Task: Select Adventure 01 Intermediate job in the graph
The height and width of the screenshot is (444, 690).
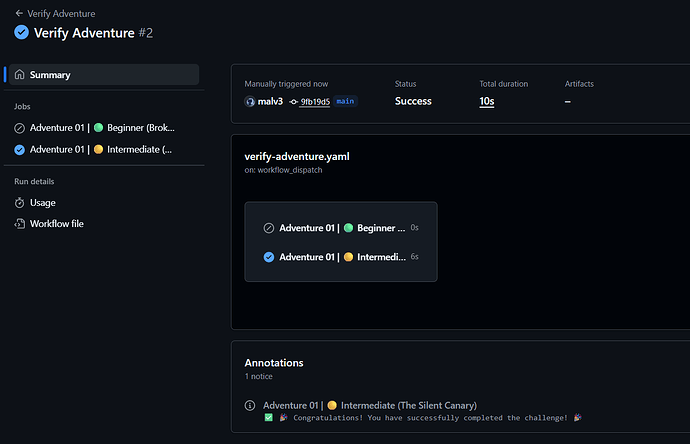Action: coord(341,257)
